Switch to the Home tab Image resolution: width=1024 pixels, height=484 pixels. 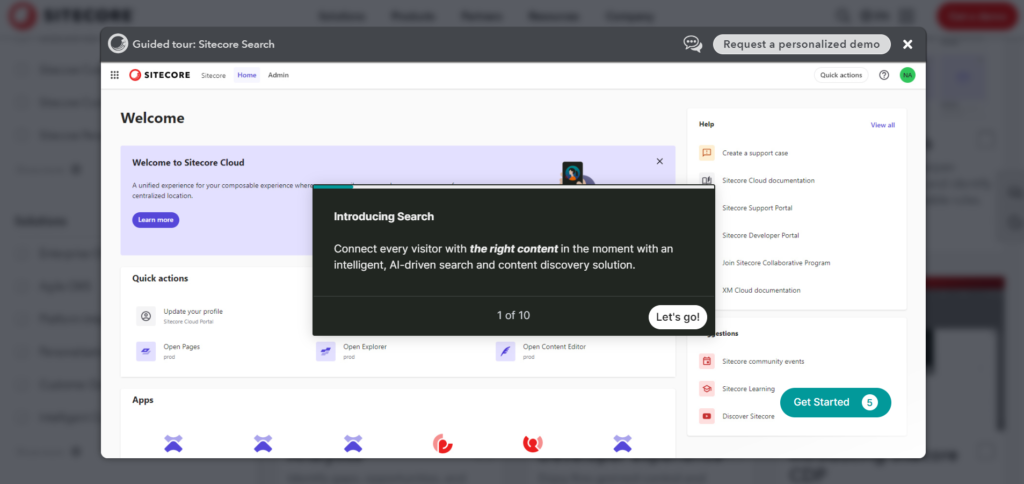[x=247, y=75]
